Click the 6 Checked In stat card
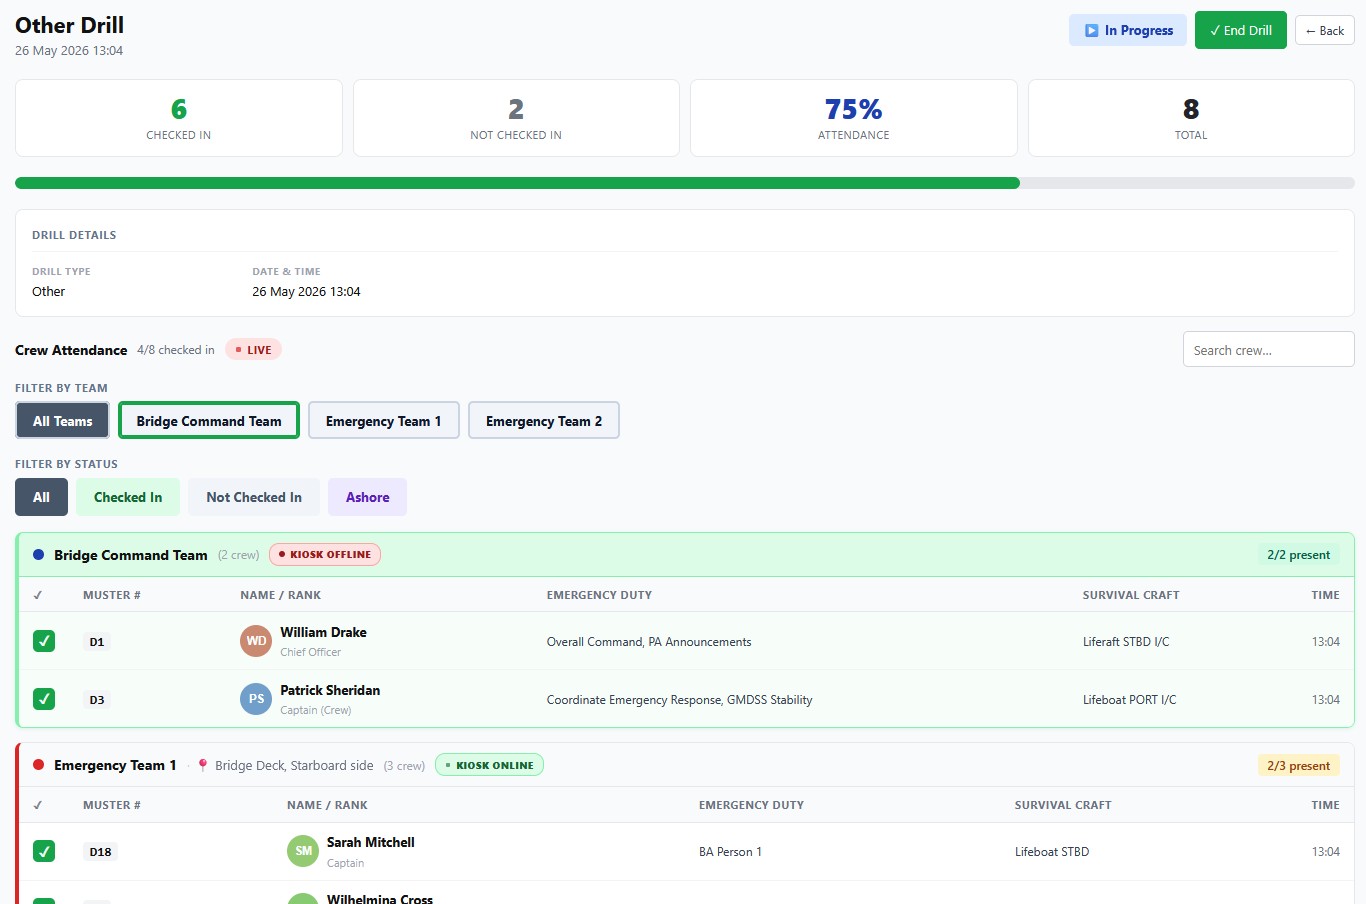This screenshot has height=904, width=1366. point(179,118)
